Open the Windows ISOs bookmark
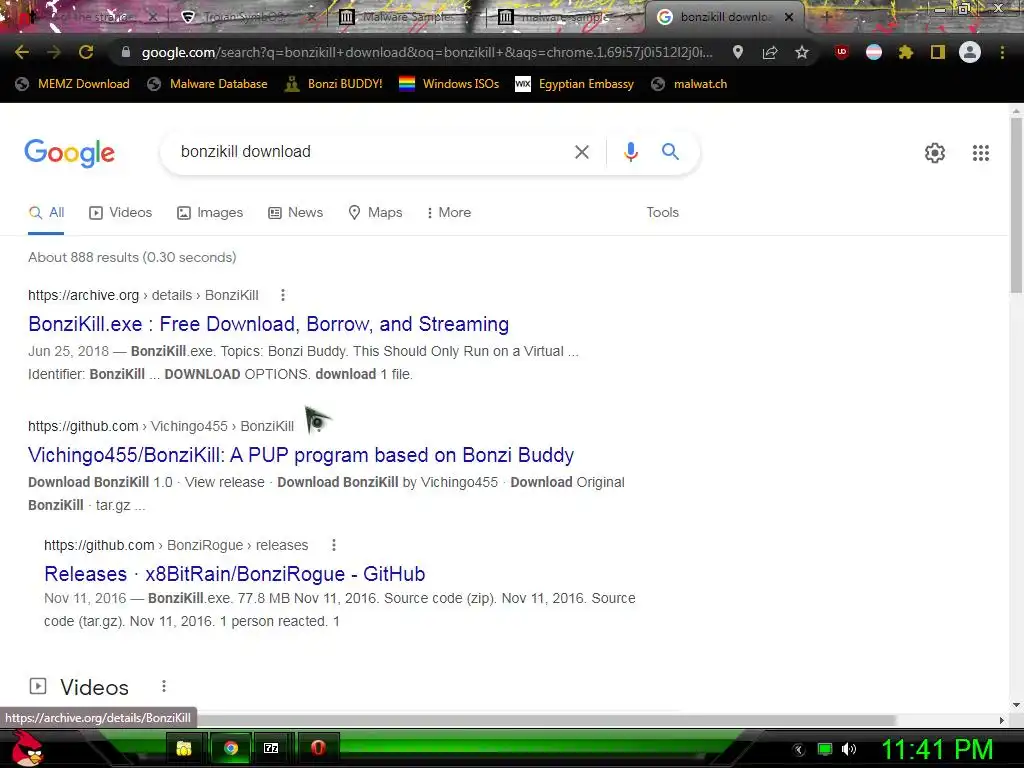1024x768 pixels. [x=449, y=84]
